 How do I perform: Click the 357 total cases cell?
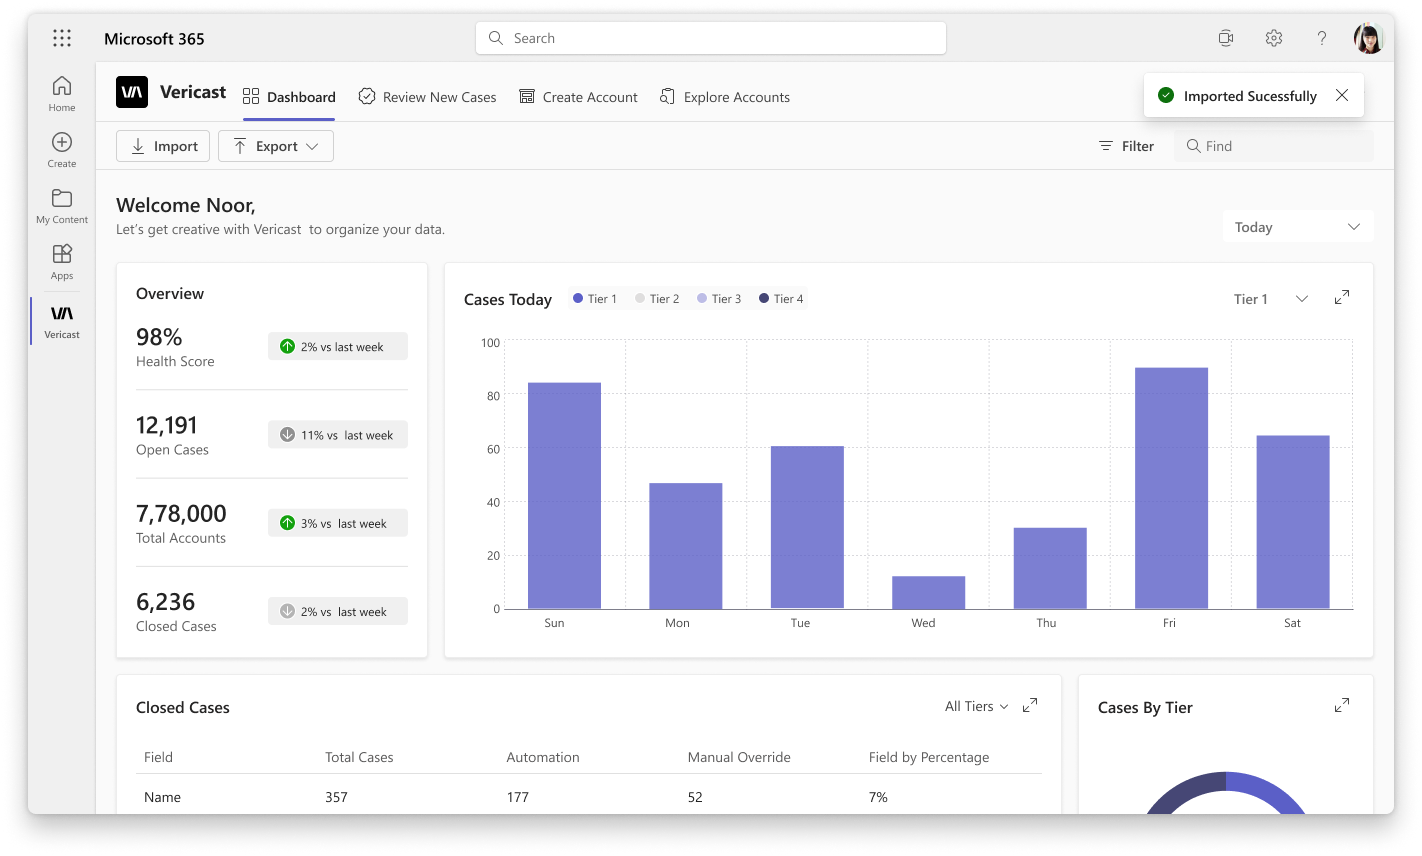tap(336, 797)
